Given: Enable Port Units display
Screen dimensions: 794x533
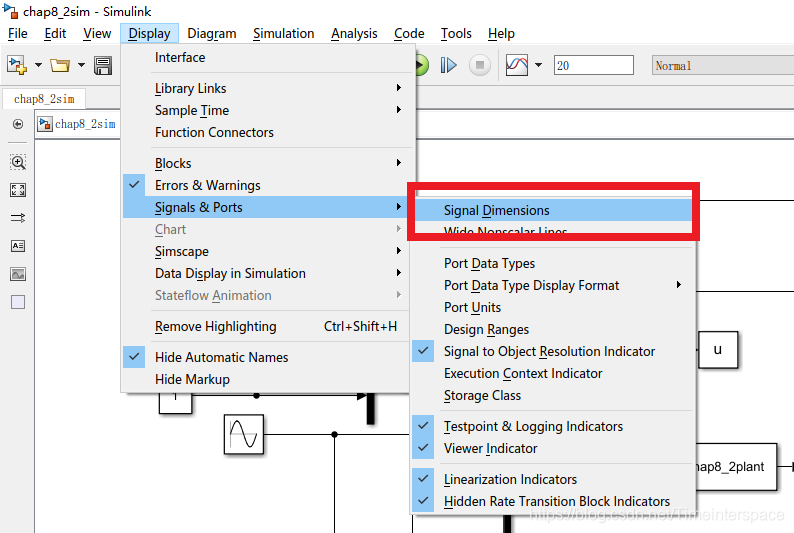Looking at the screenshot, I should tap(553, 308).
